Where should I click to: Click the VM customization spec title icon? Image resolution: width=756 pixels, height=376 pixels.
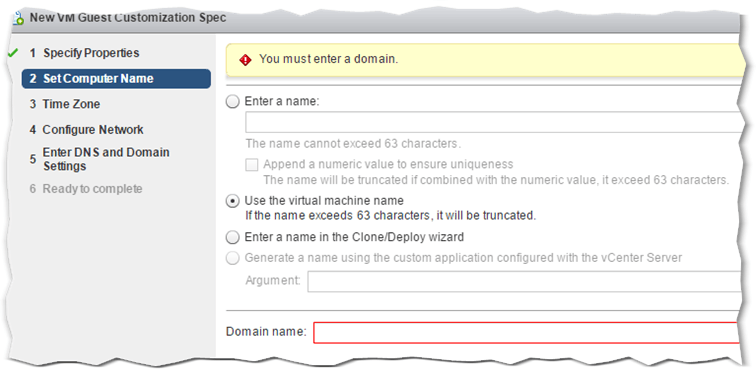19,19
